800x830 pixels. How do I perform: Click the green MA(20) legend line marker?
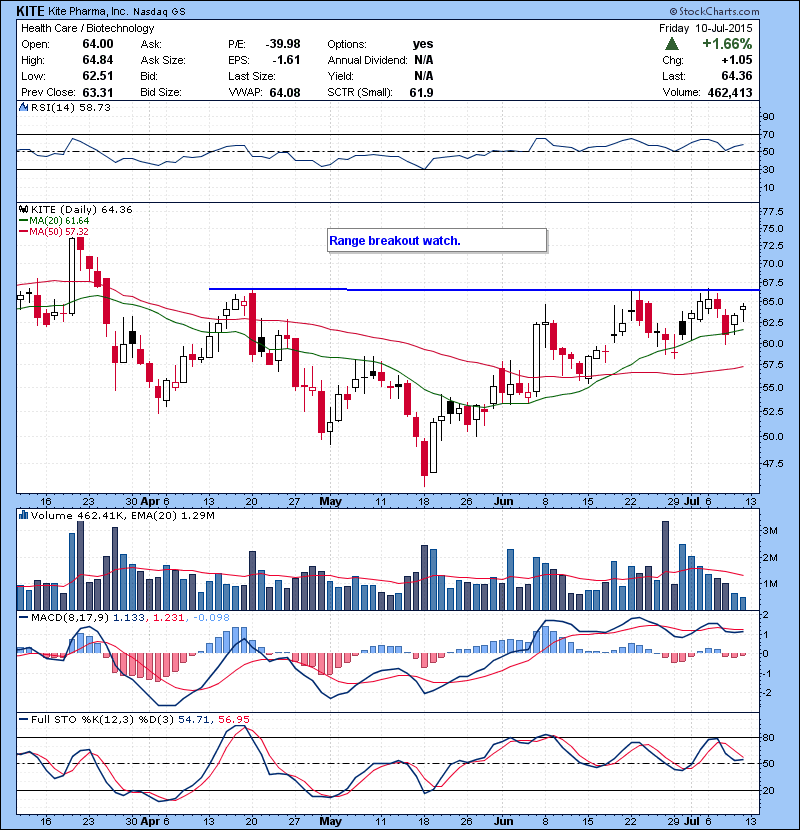point(23,220)
